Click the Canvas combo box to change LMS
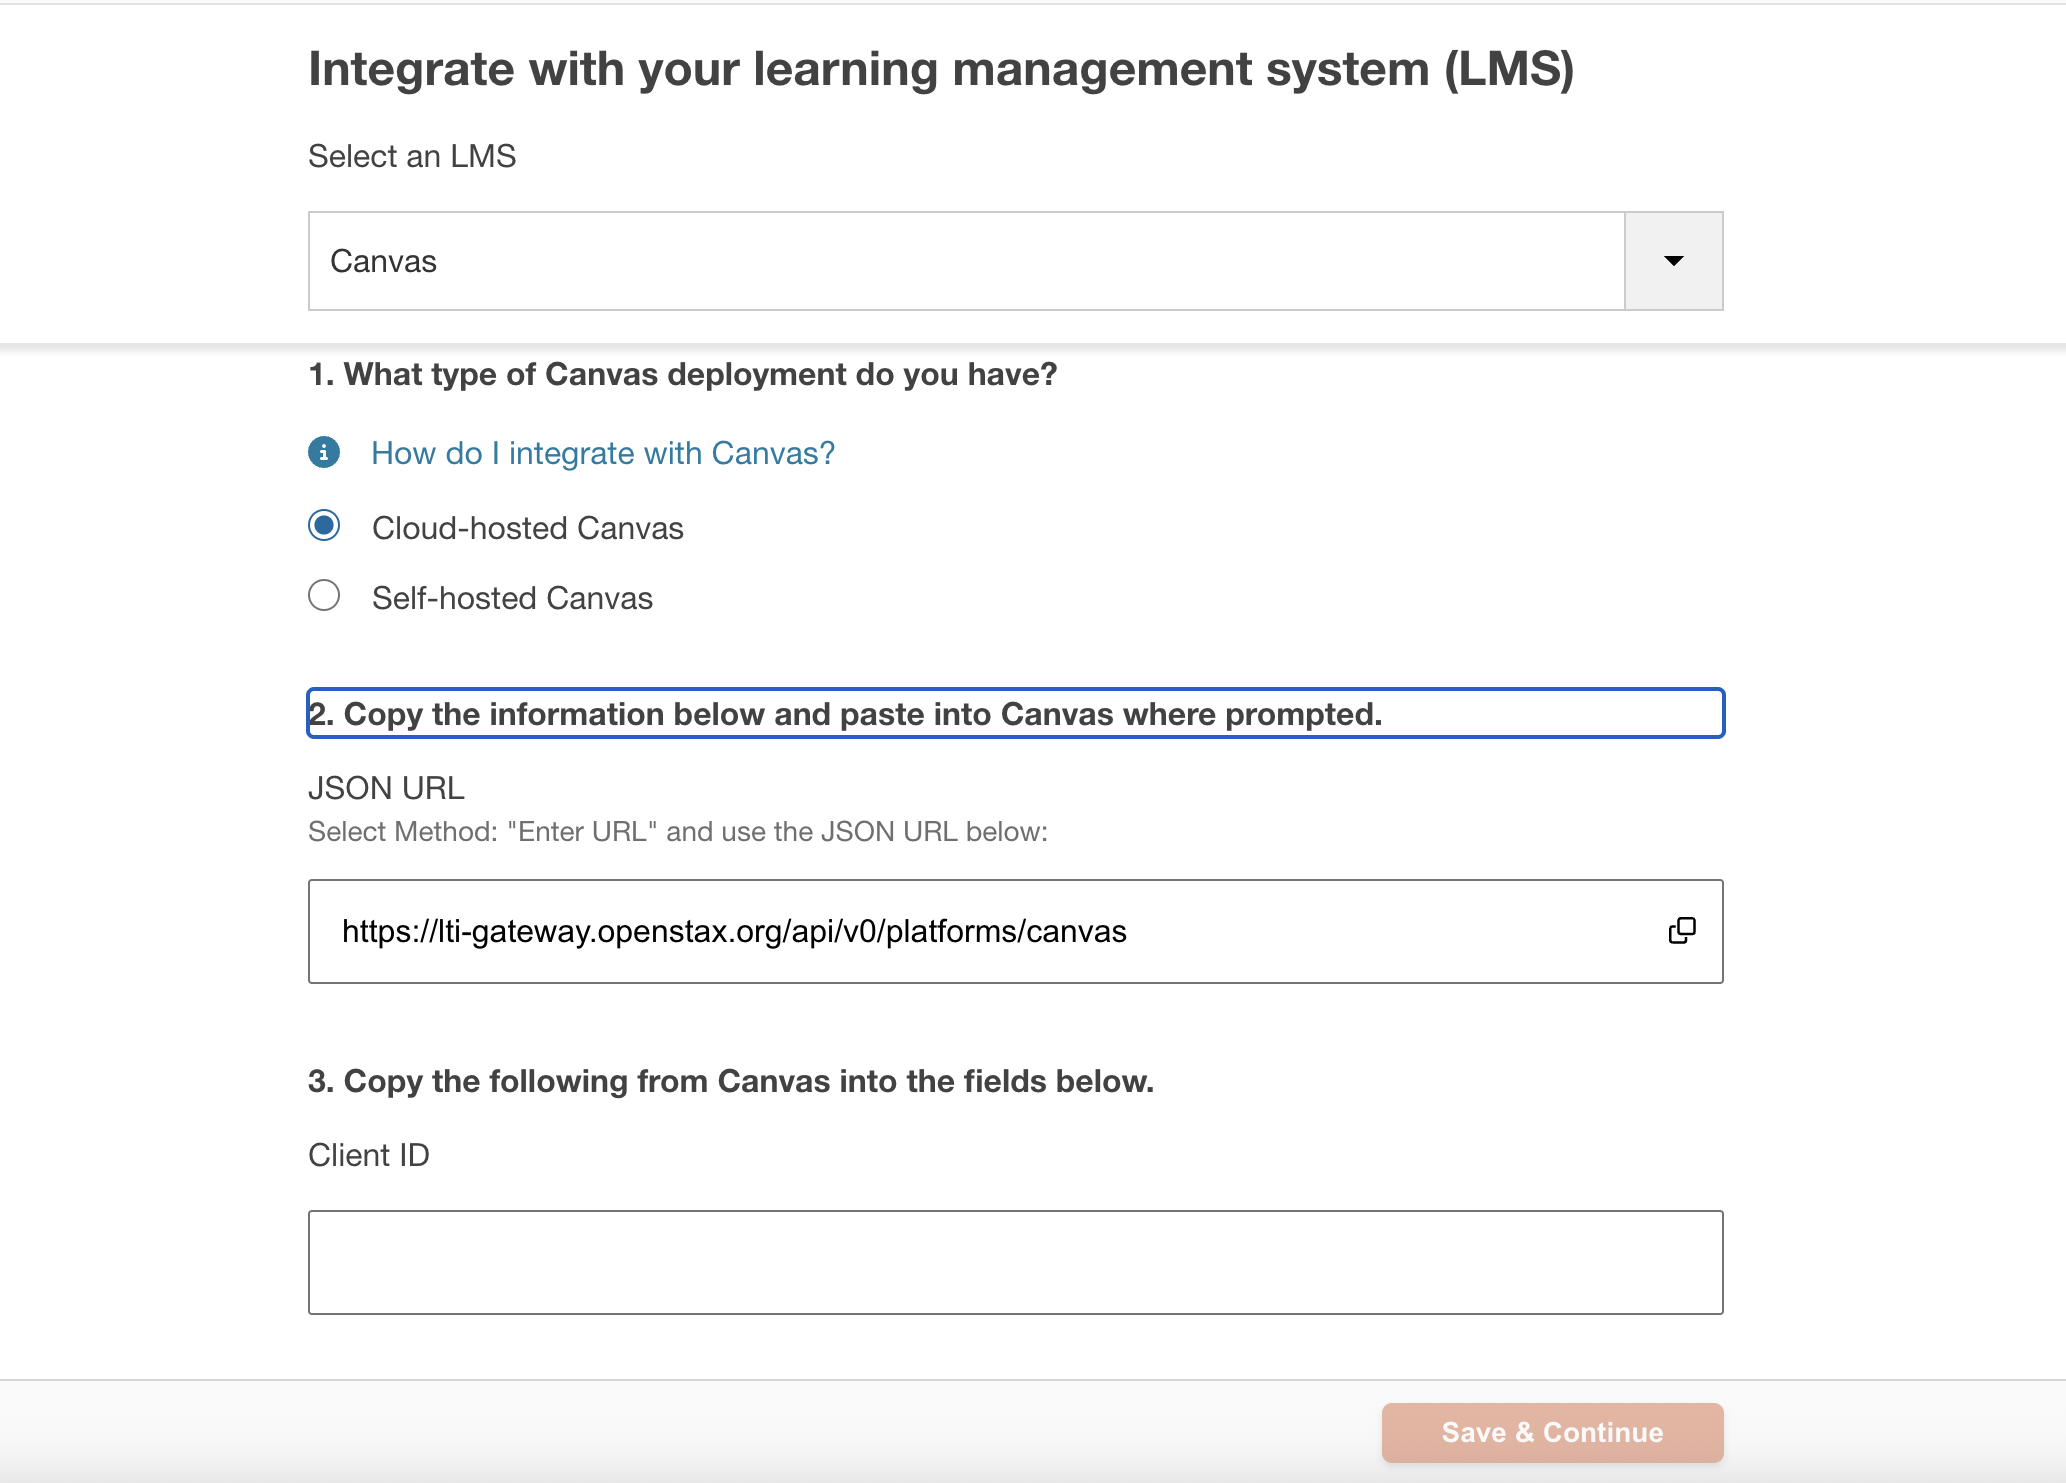 (966, 260)
